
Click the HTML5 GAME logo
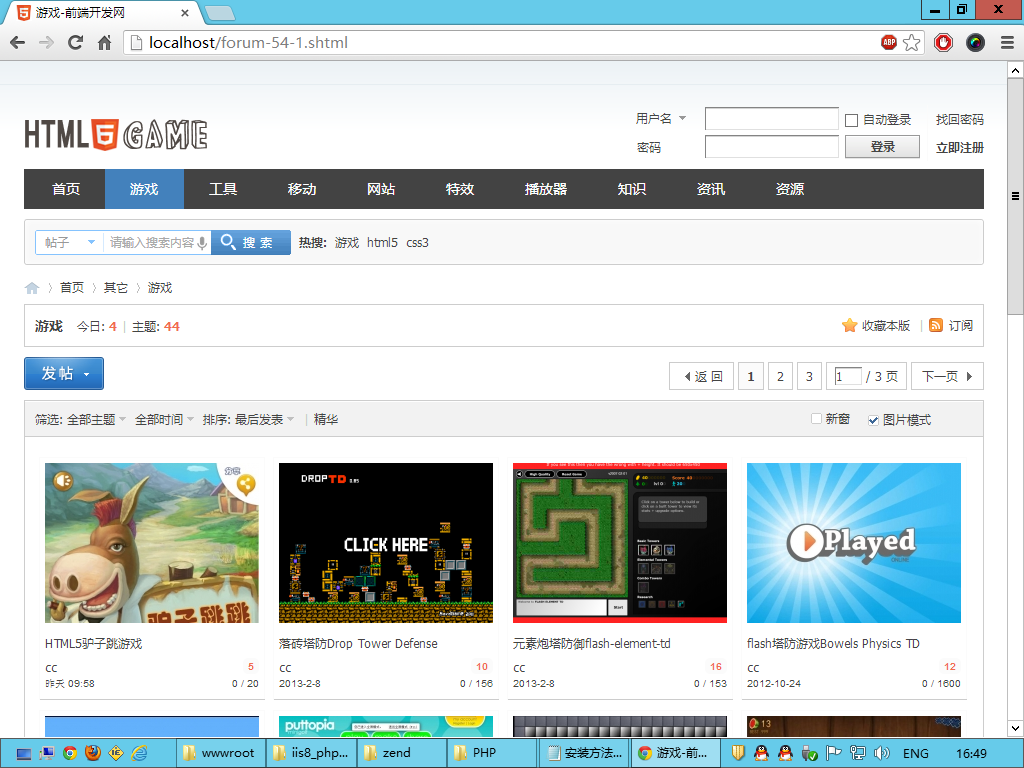[116, 135]
